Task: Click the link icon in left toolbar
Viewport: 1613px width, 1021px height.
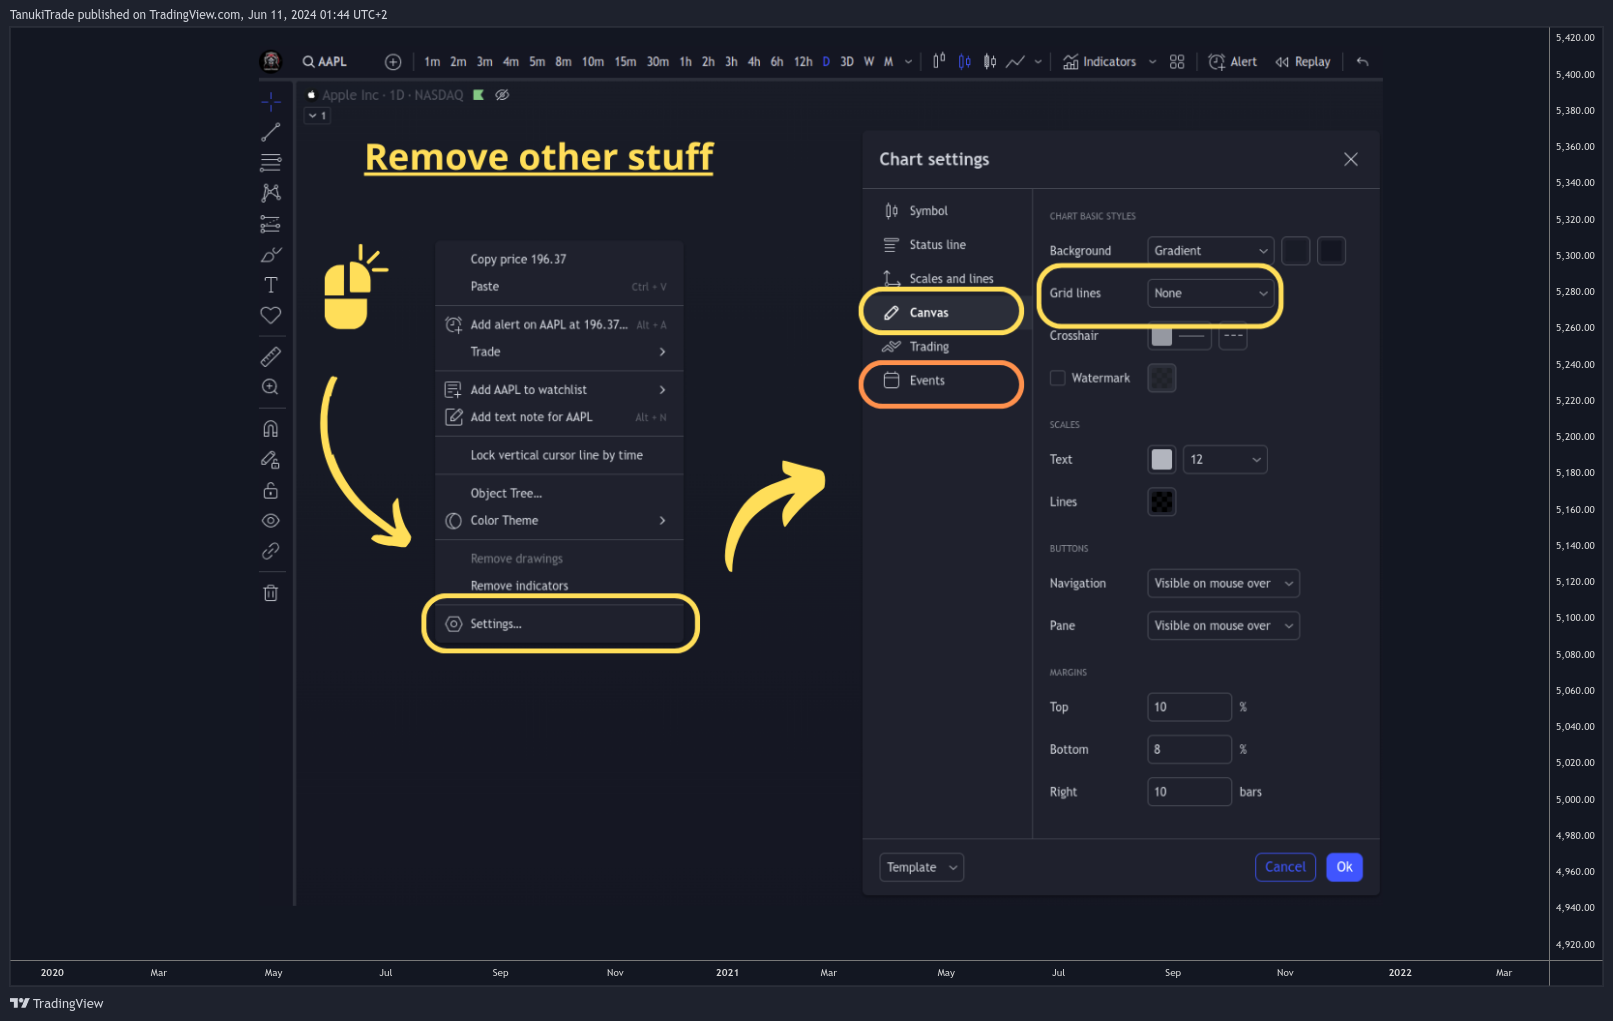Action: tap(270, 551)
